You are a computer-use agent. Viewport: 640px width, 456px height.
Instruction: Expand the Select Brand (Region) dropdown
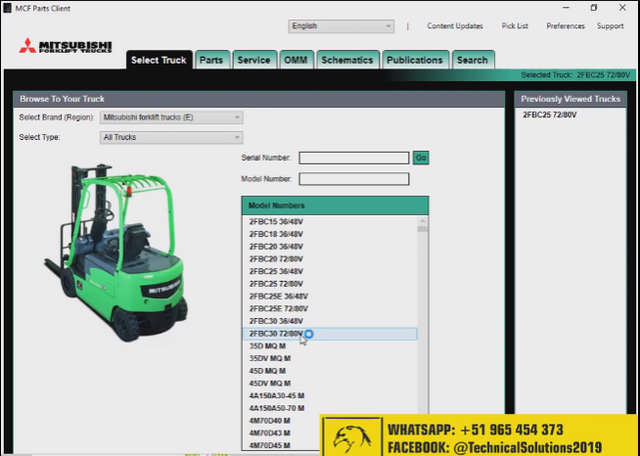[172, 117]
